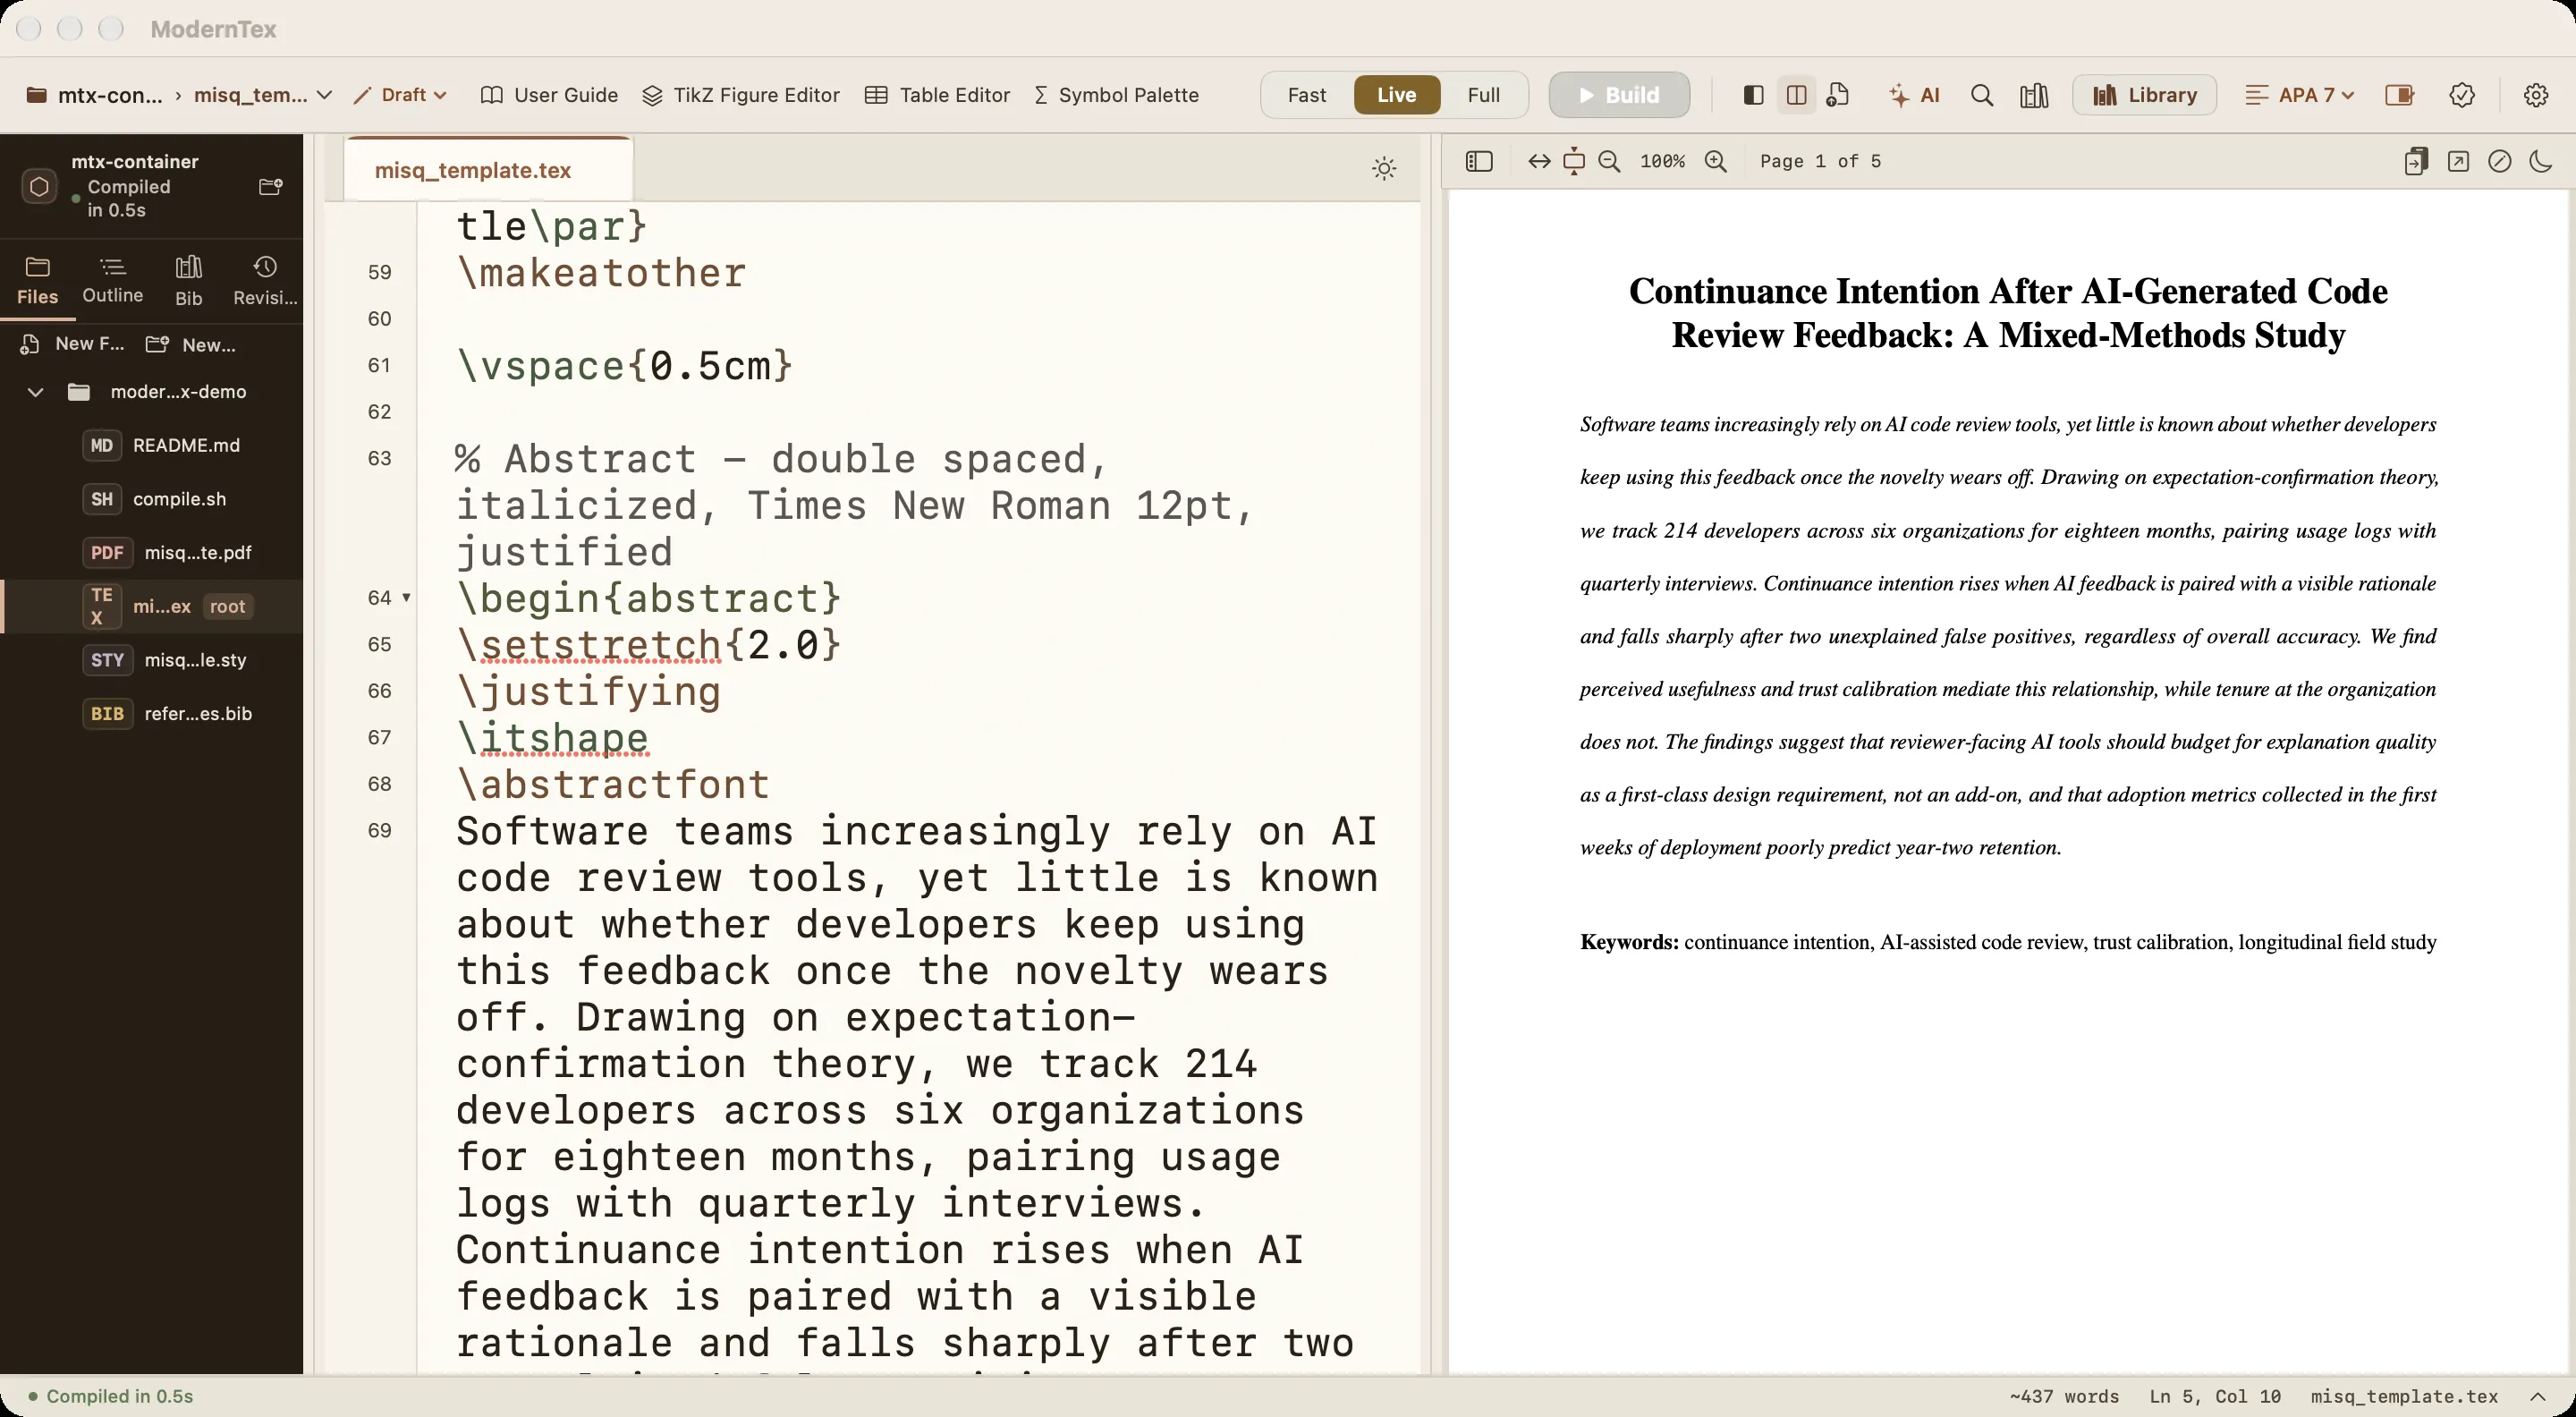The height and width of the screenshot is (1417, 2576).
Task: Switch to editor-only layout icon
Action: (1753, 95)
